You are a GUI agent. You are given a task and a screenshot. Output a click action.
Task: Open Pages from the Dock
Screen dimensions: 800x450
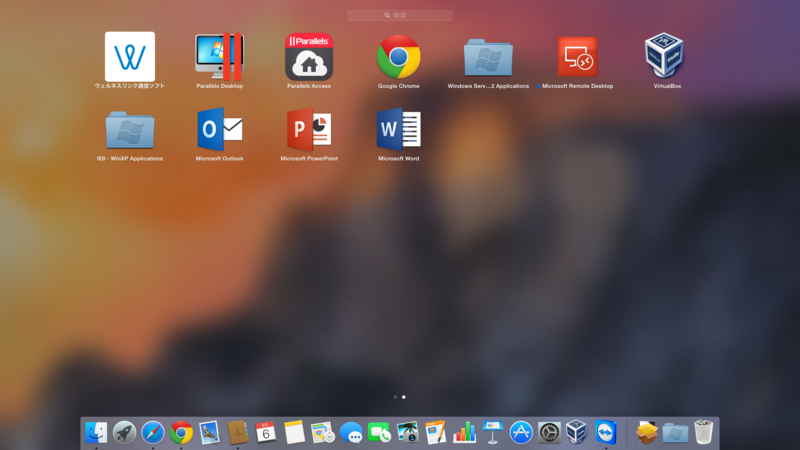click(436, 433)
